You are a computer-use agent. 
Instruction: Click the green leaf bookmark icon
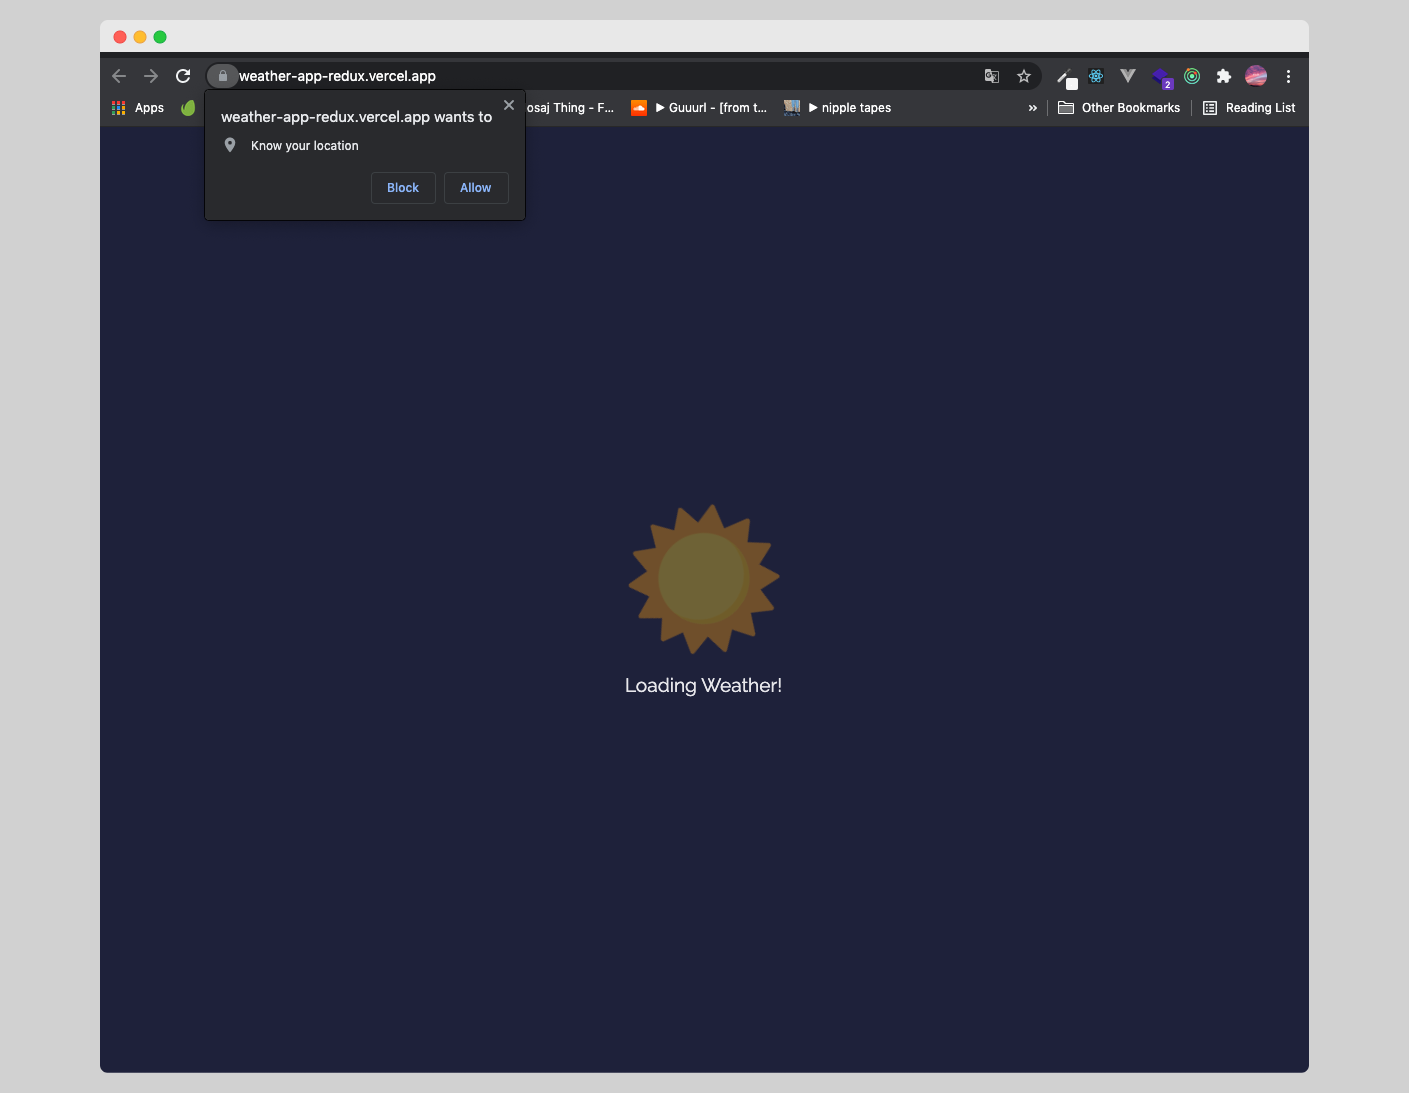188,108
